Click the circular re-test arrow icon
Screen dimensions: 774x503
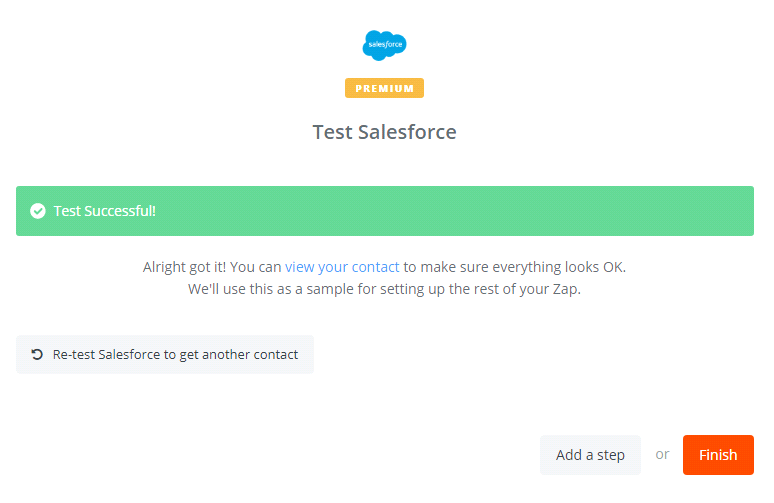[37, 354]
